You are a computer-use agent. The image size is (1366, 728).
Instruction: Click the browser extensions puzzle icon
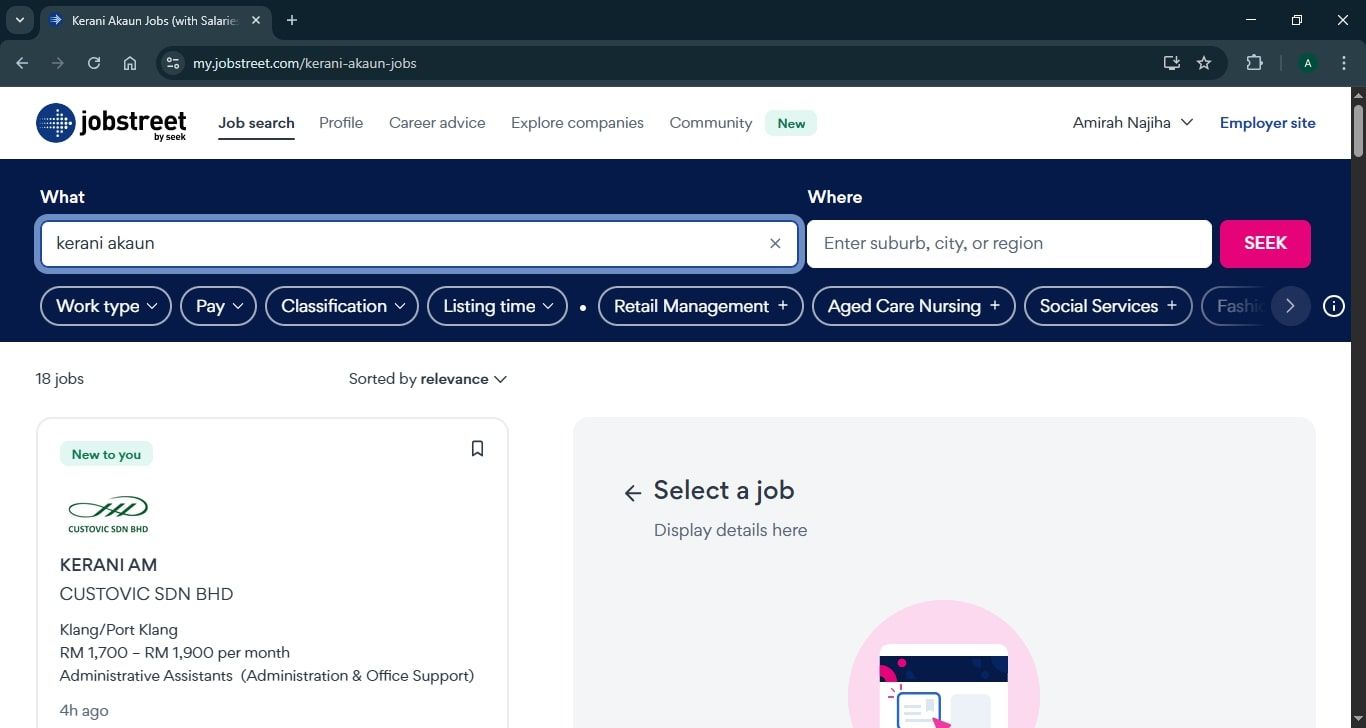pyautogui.click(x=1254, y=62)
